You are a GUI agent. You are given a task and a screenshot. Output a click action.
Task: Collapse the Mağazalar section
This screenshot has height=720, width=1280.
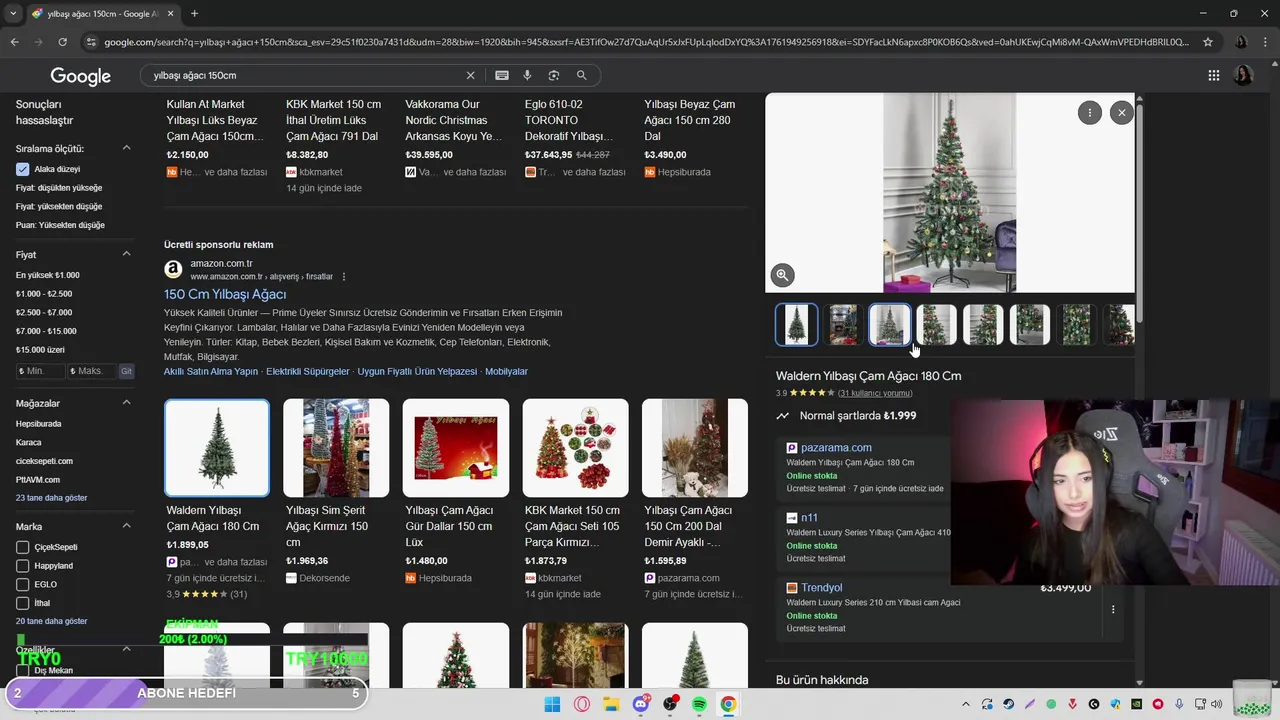[x=126, y=403]
